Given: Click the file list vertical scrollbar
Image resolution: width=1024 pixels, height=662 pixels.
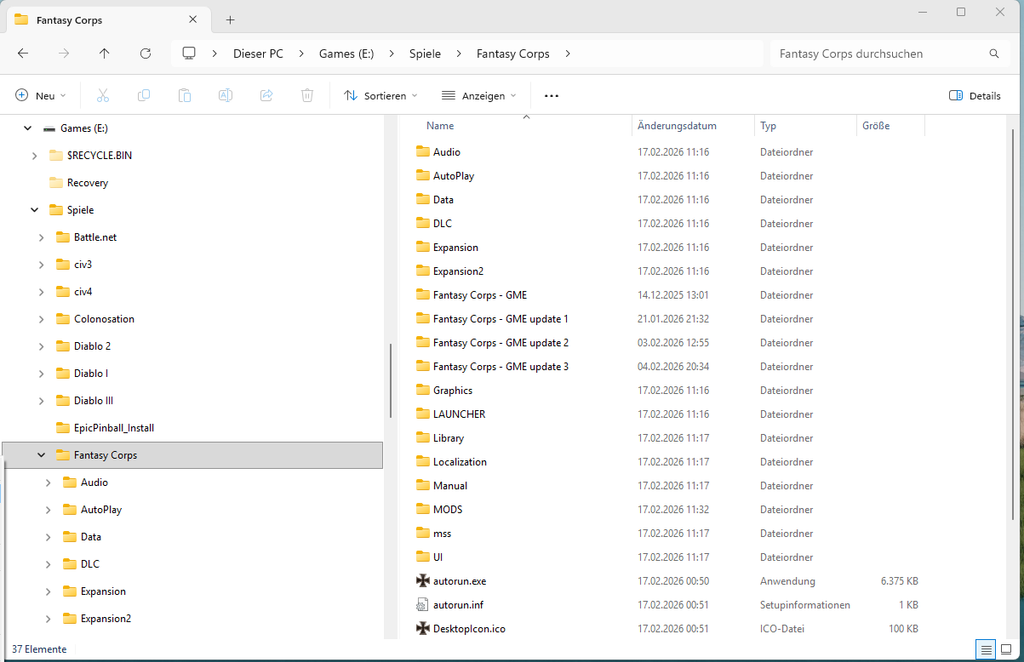Looking at the screenshot, I should (x=1013, y=323).
